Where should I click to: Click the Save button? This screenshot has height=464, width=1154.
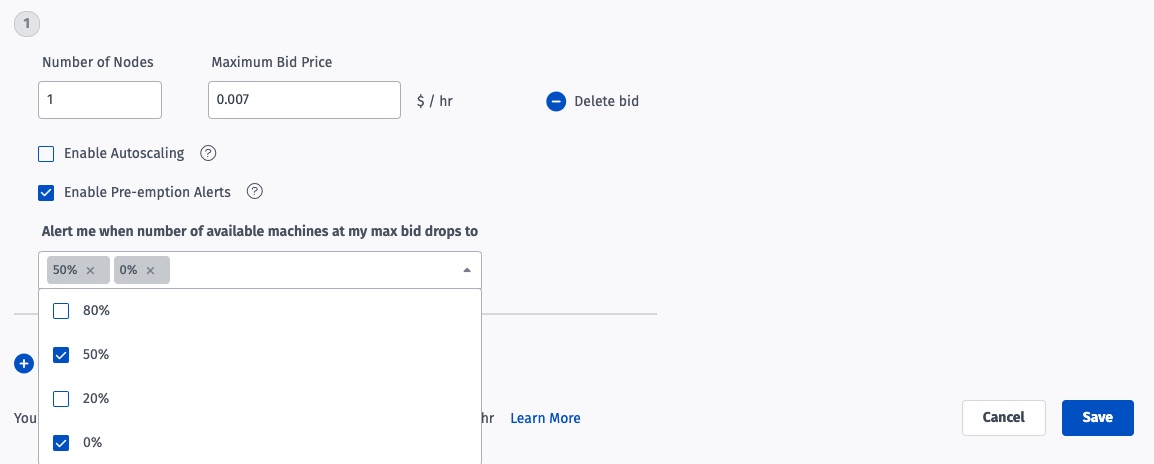(x=1097, y=418)
